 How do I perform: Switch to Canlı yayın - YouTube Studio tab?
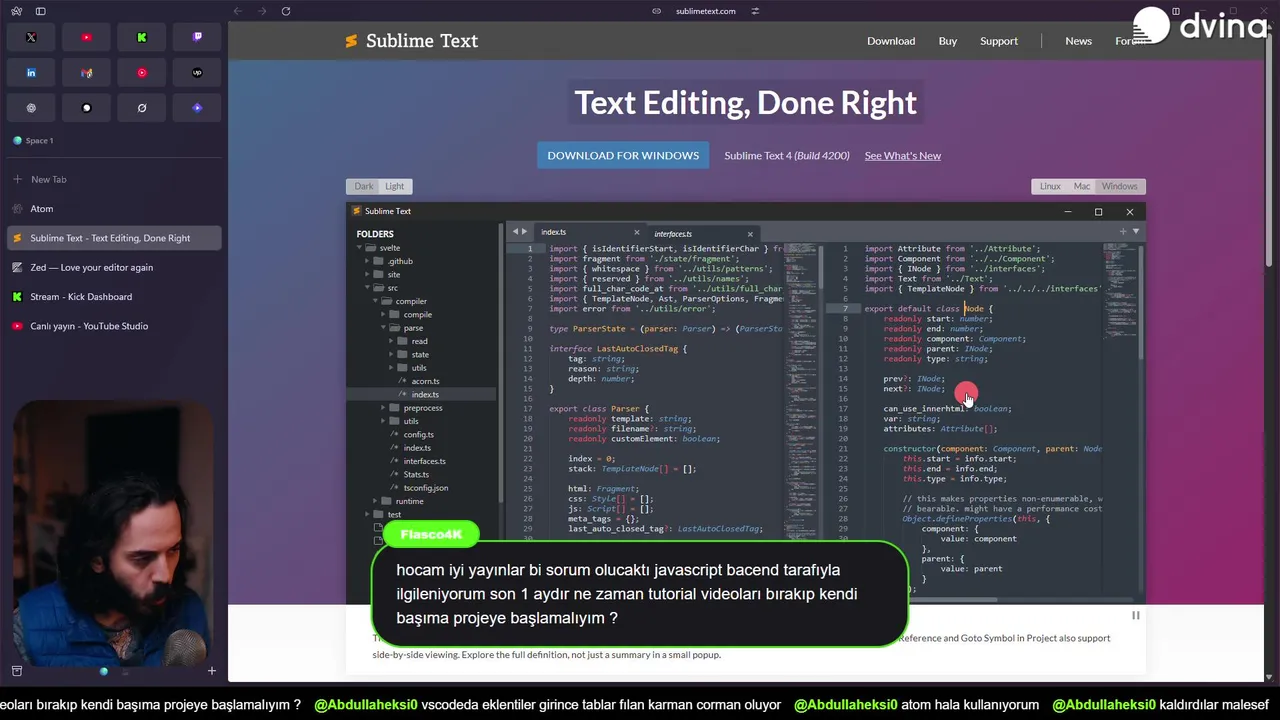[113, 326]
